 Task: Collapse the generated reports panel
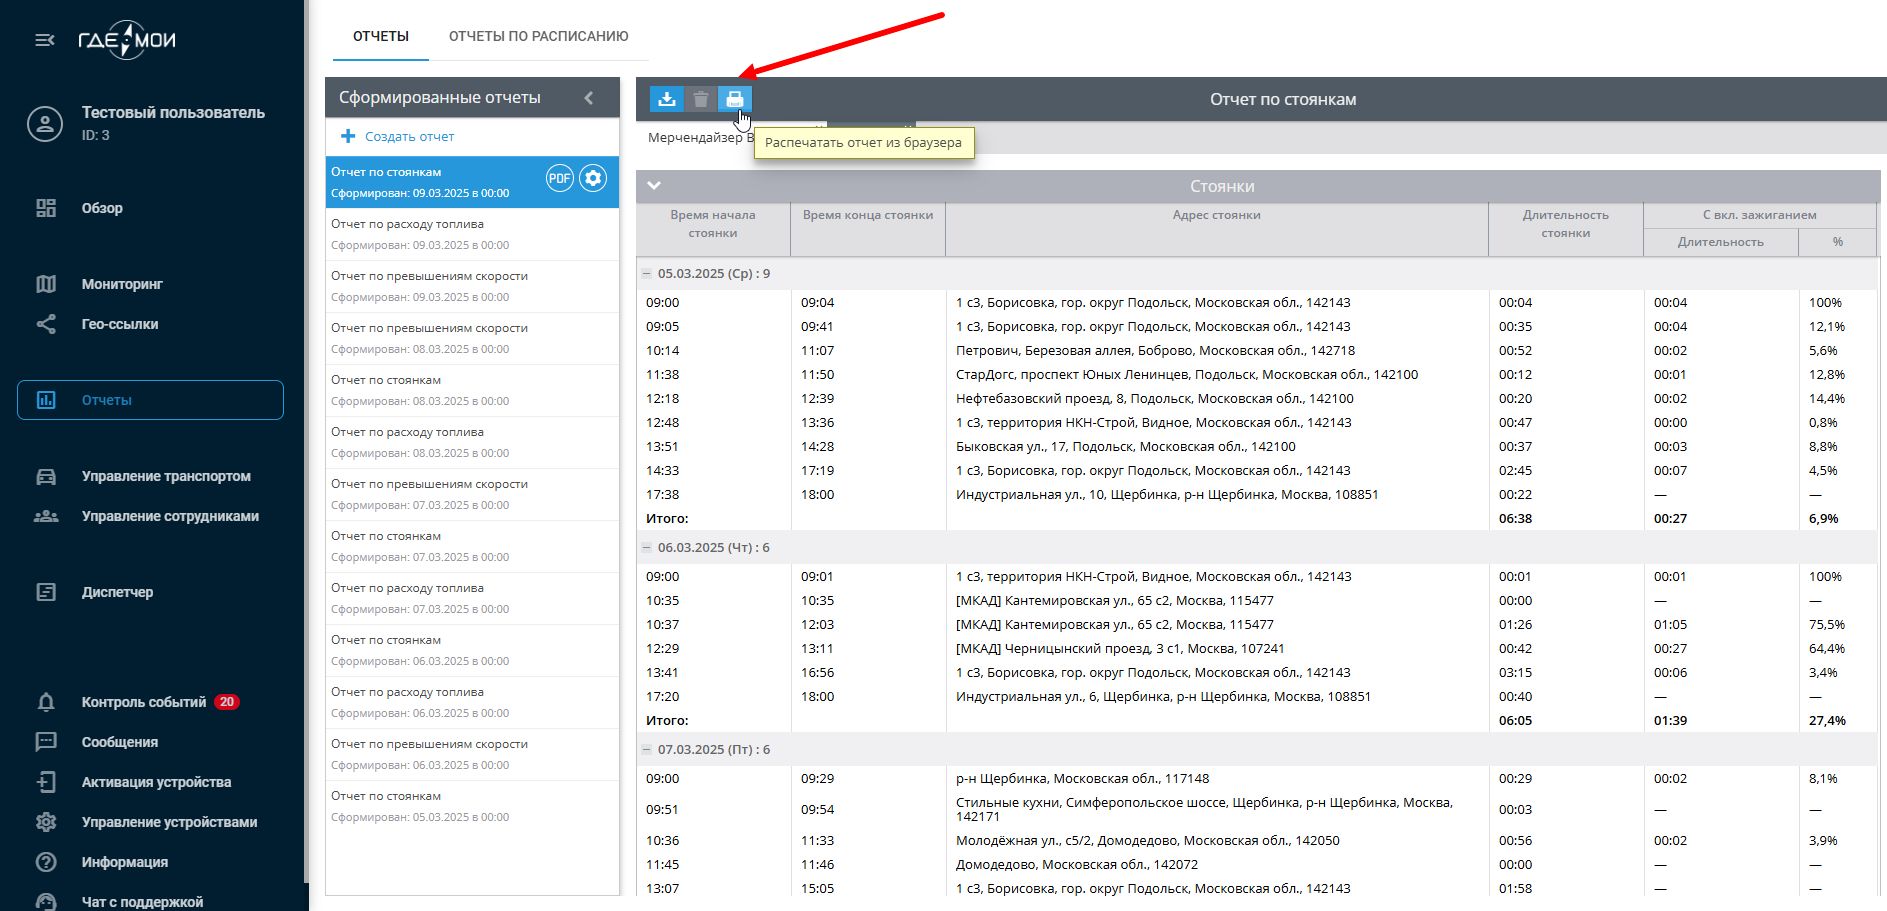point(589,98)
